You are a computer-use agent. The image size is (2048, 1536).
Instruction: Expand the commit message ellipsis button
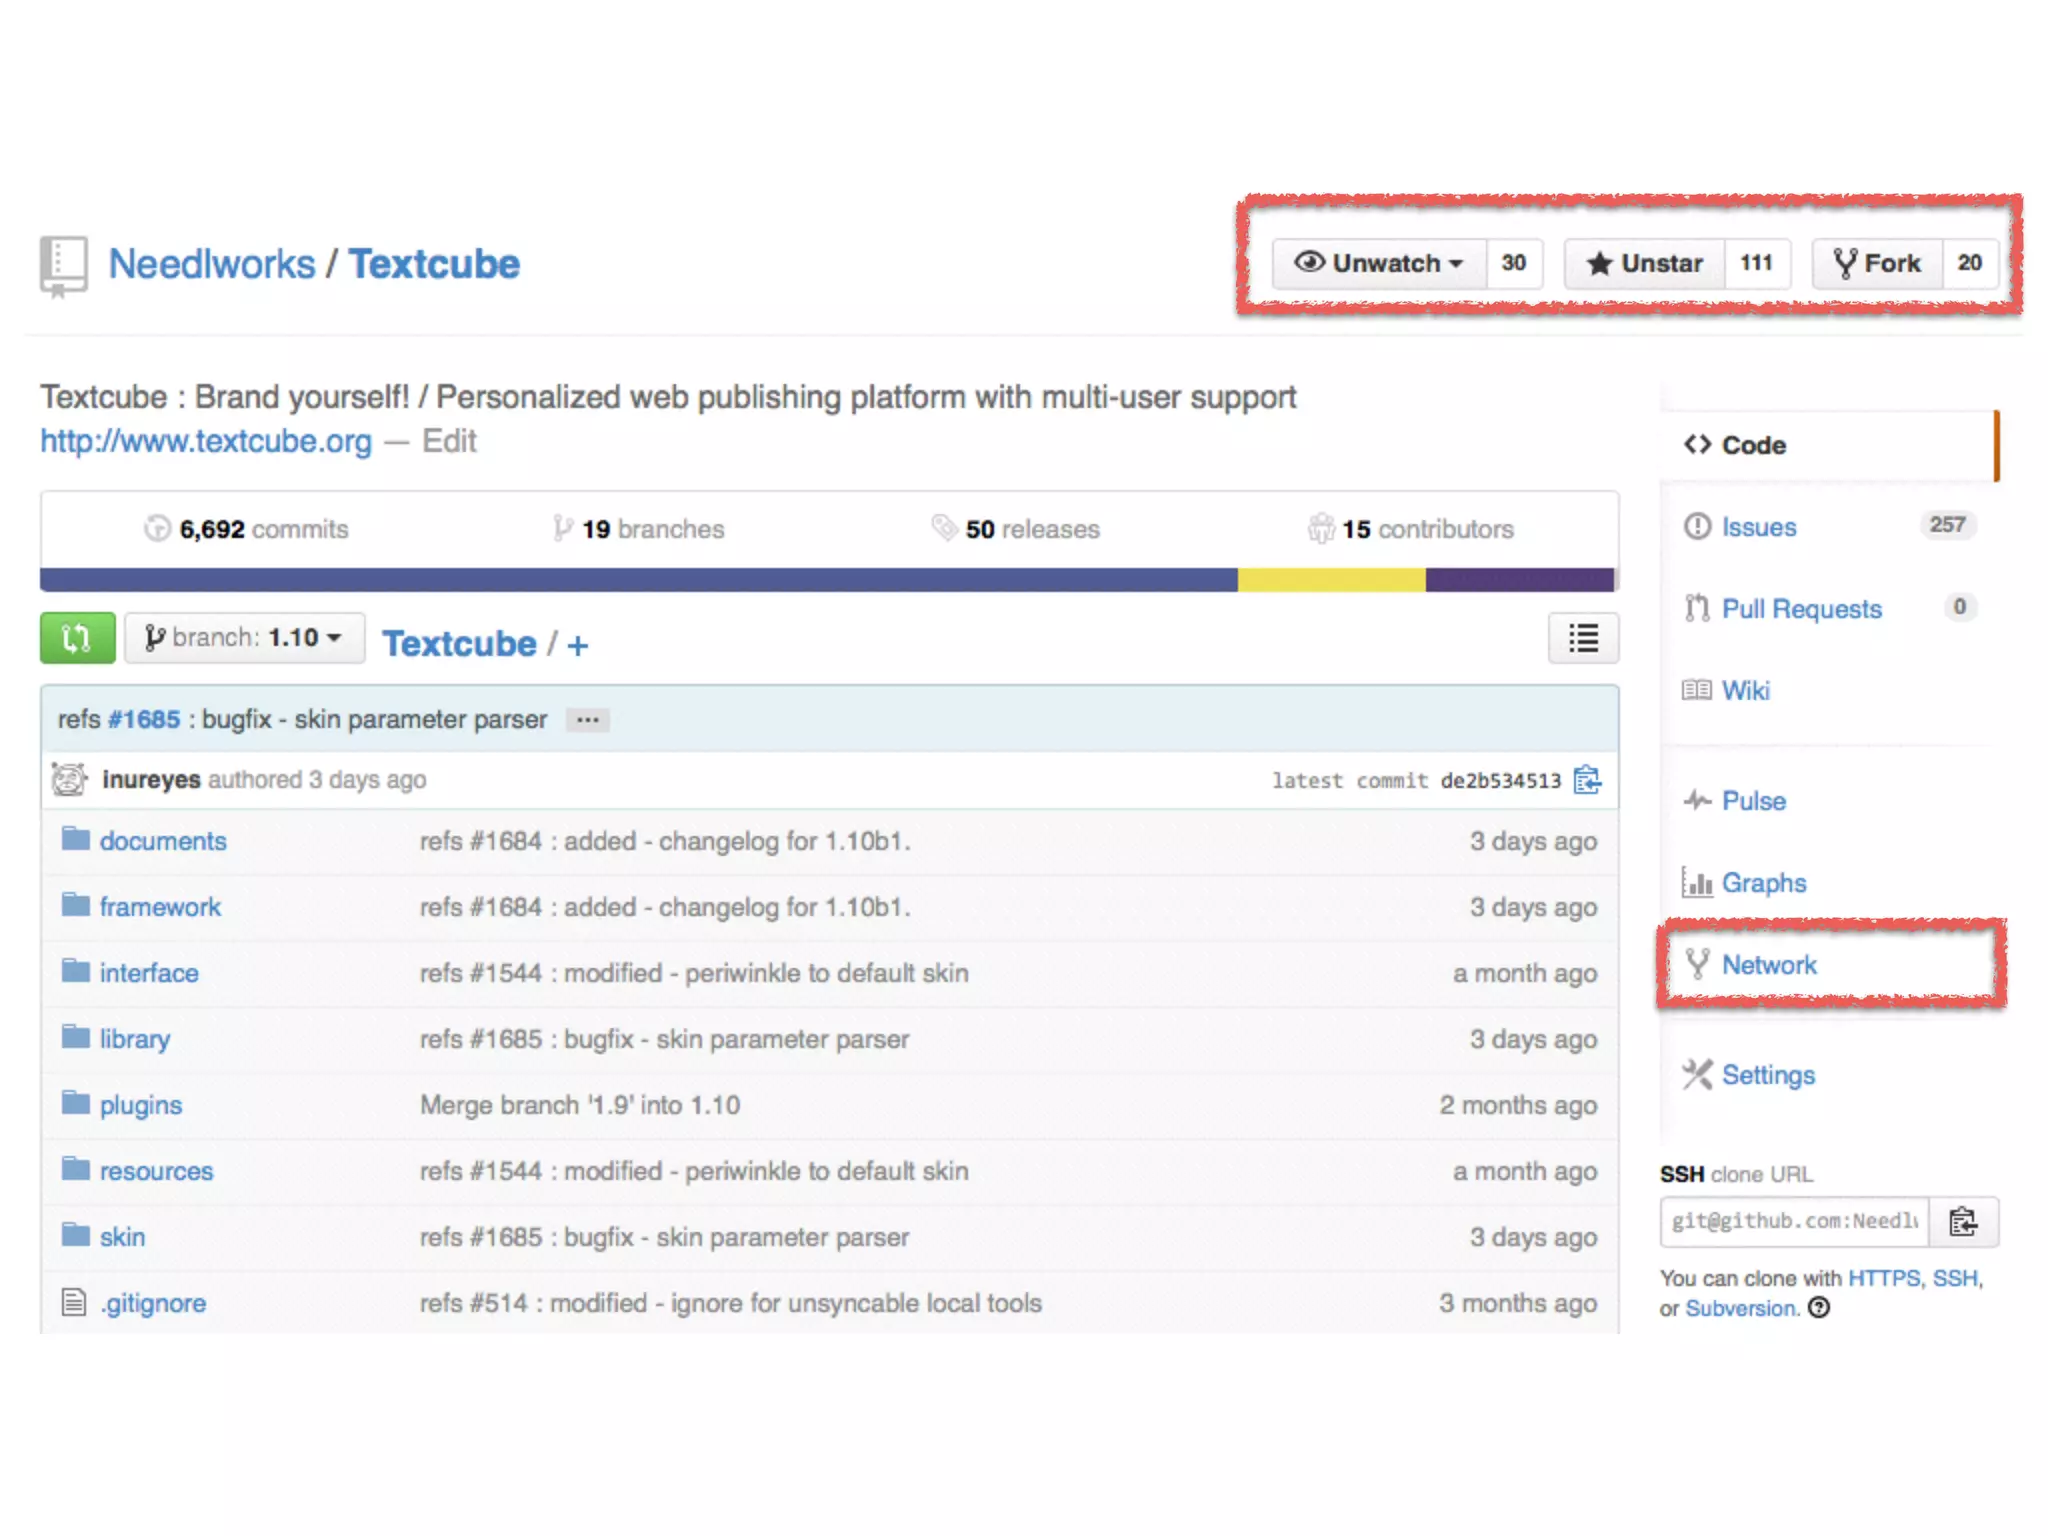click(588, 720)
